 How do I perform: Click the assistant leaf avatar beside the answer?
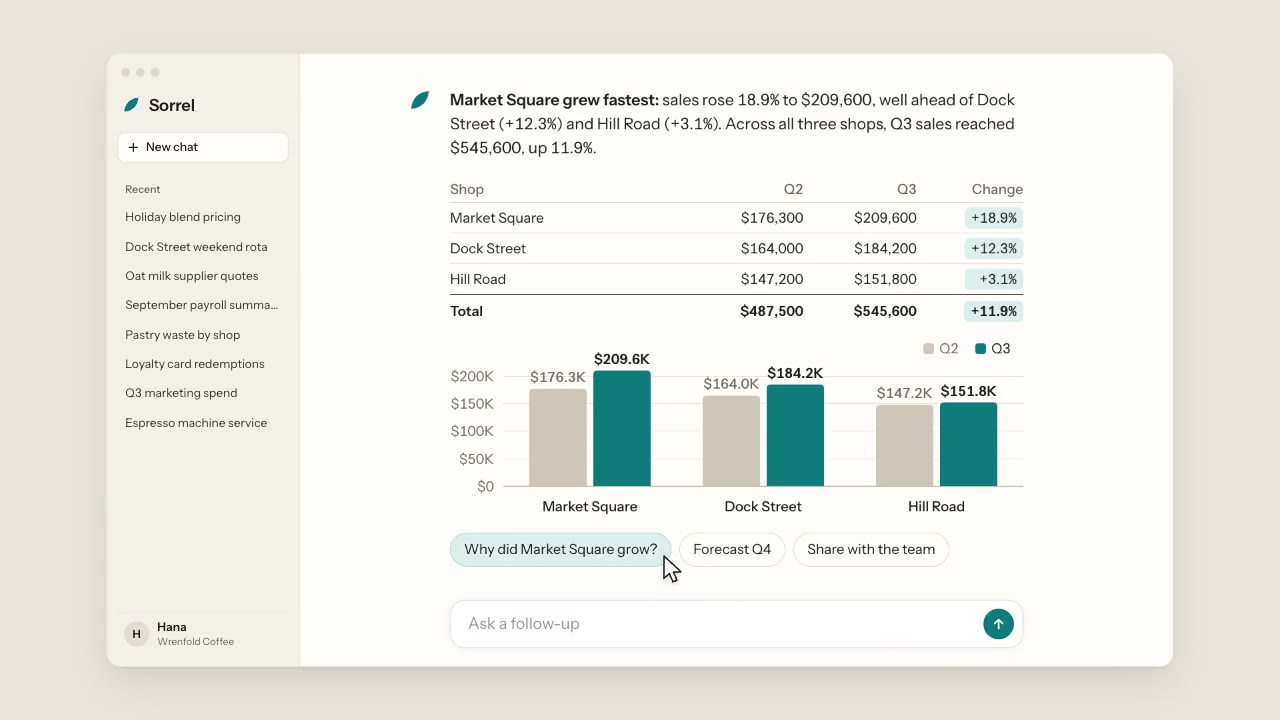(x=420, y=100)
